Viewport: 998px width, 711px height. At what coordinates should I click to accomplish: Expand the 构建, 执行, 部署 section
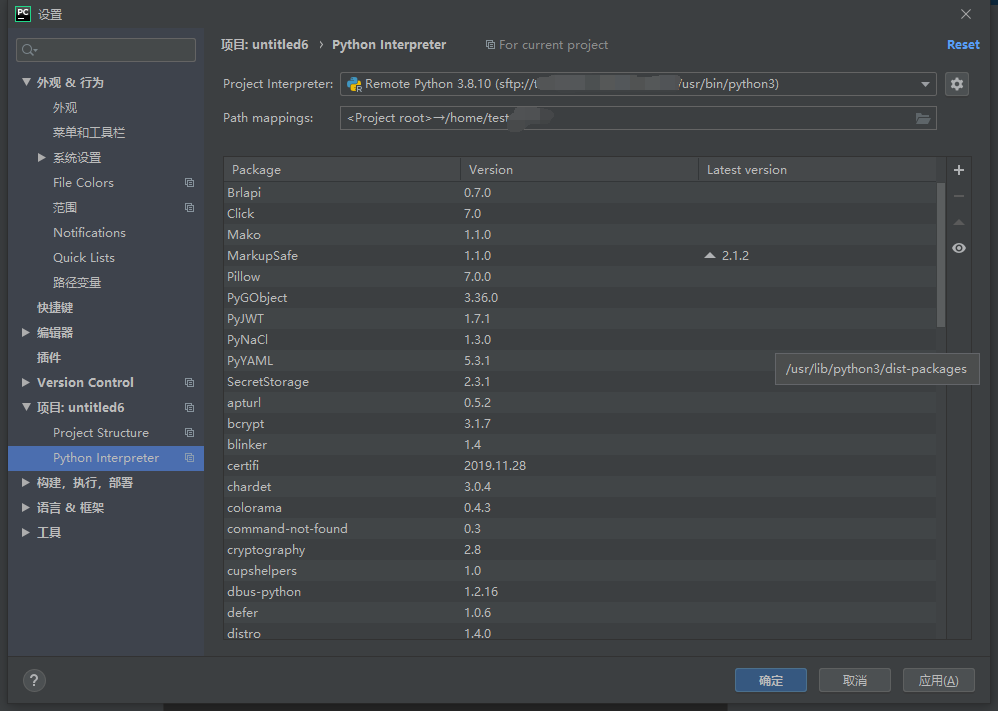pos(25,482)
